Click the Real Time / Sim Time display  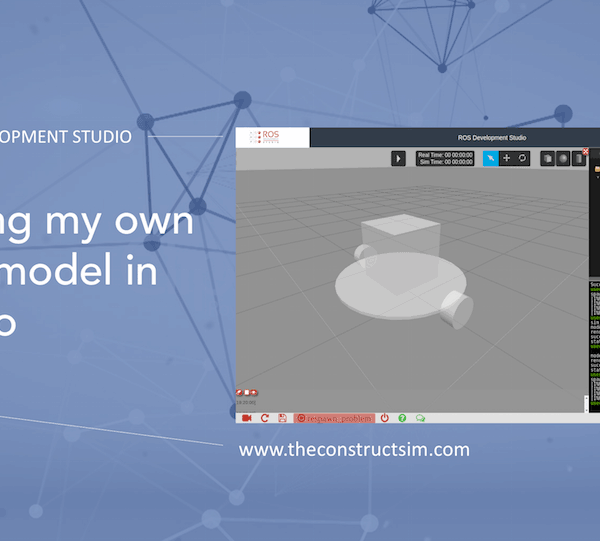pyautogui.click(x=445, y=158)
